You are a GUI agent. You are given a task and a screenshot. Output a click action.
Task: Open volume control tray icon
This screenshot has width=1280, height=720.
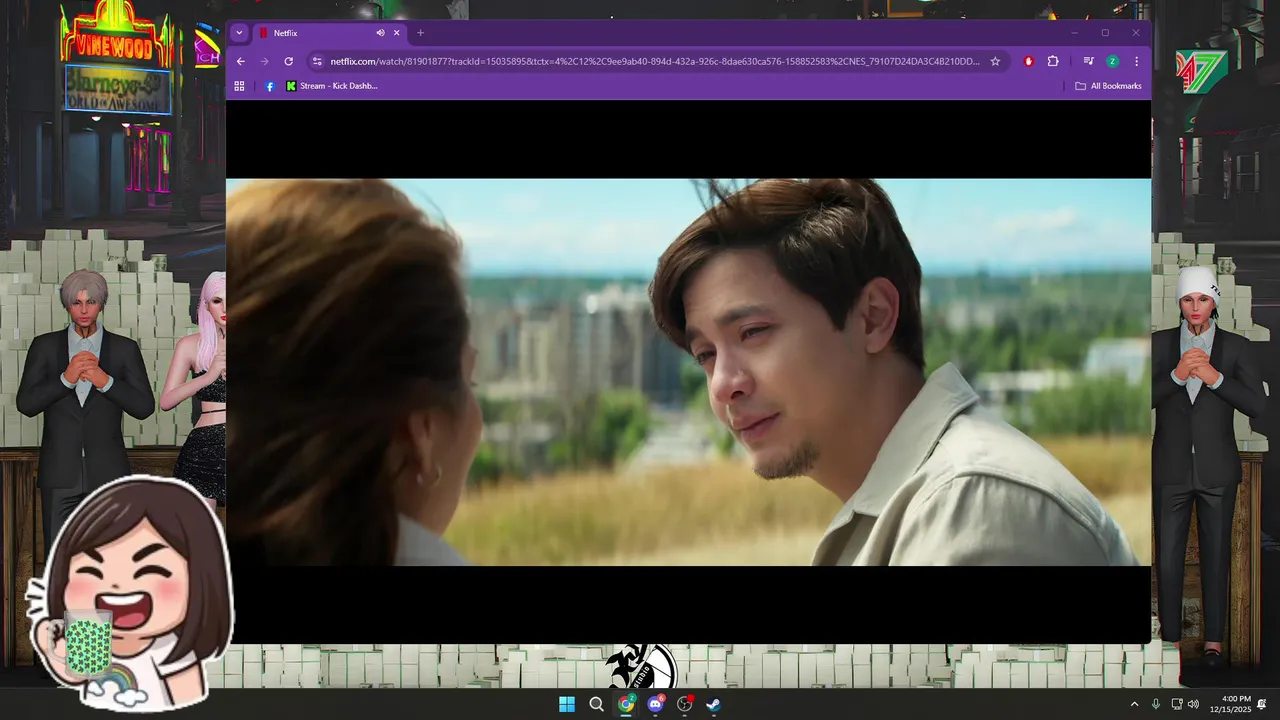point(1193,704)
